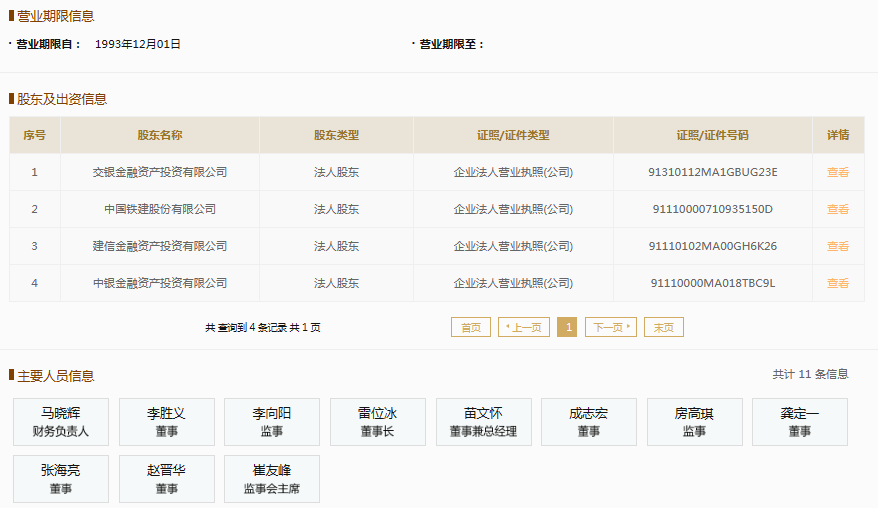Select 李胜义 董事 card
The width and height of the screenshot is (878, 508).
(x=167, y=422)
